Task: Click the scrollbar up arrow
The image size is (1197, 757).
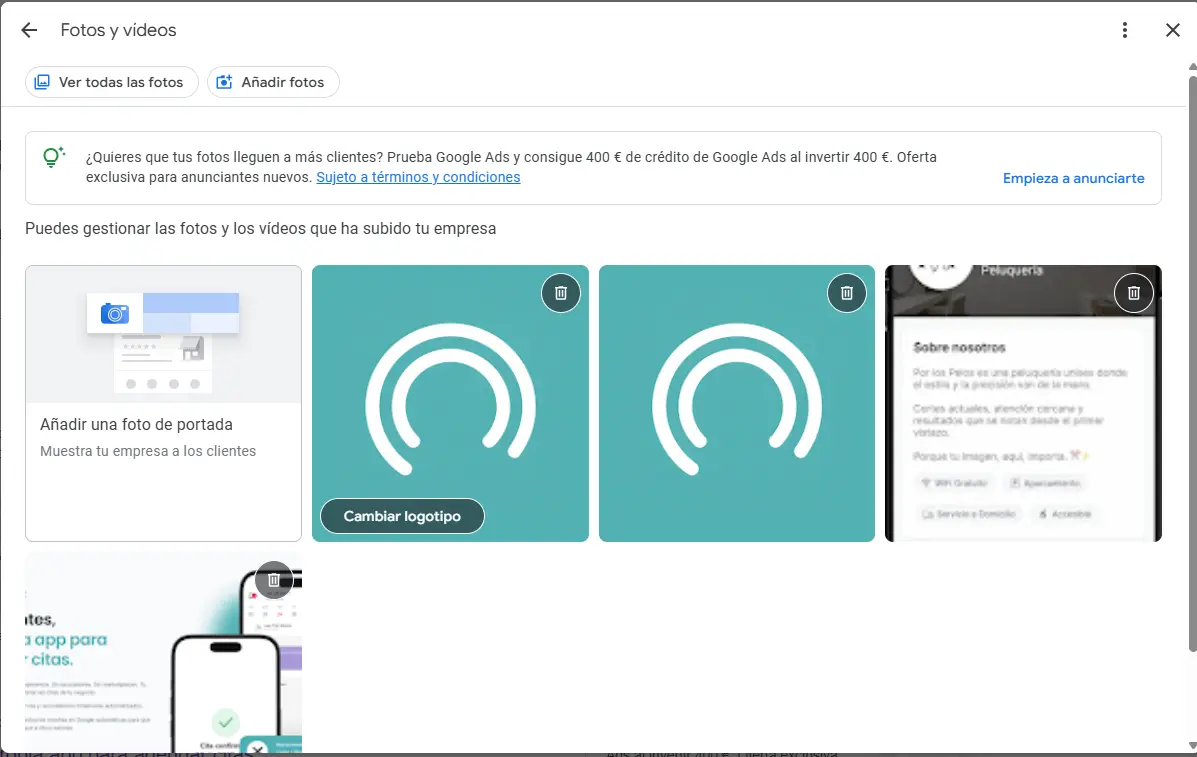Action: pyautogui.click(x=1190, y=67)
